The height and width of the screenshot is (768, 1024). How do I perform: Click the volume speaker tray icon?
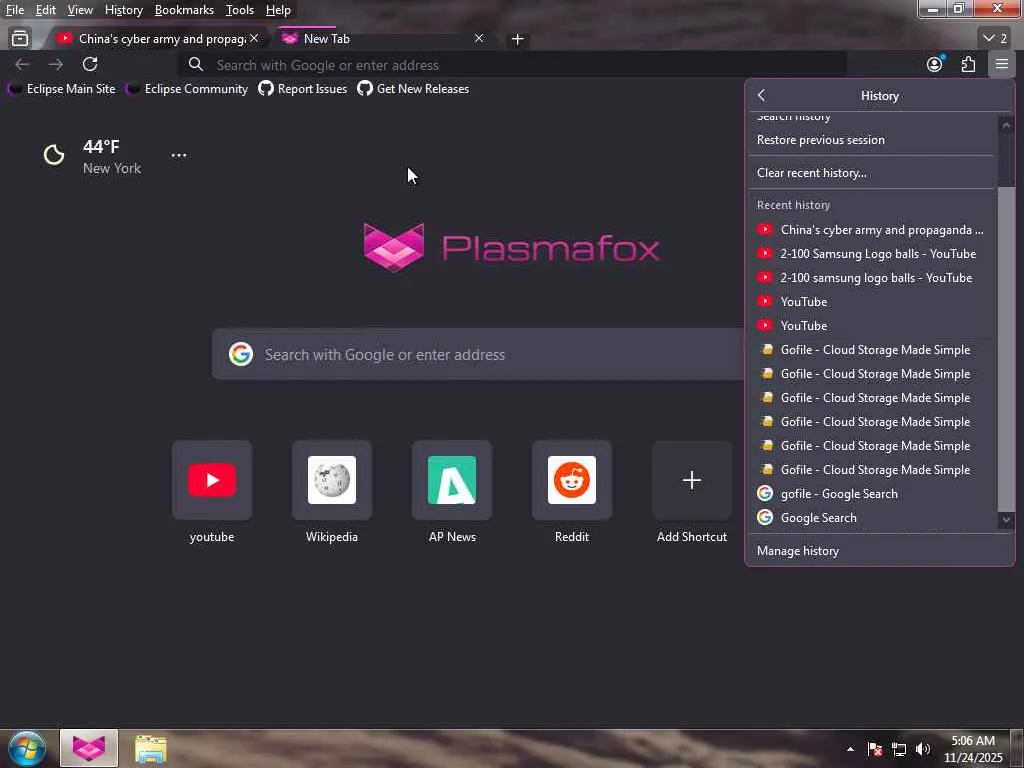coord(922,749)
